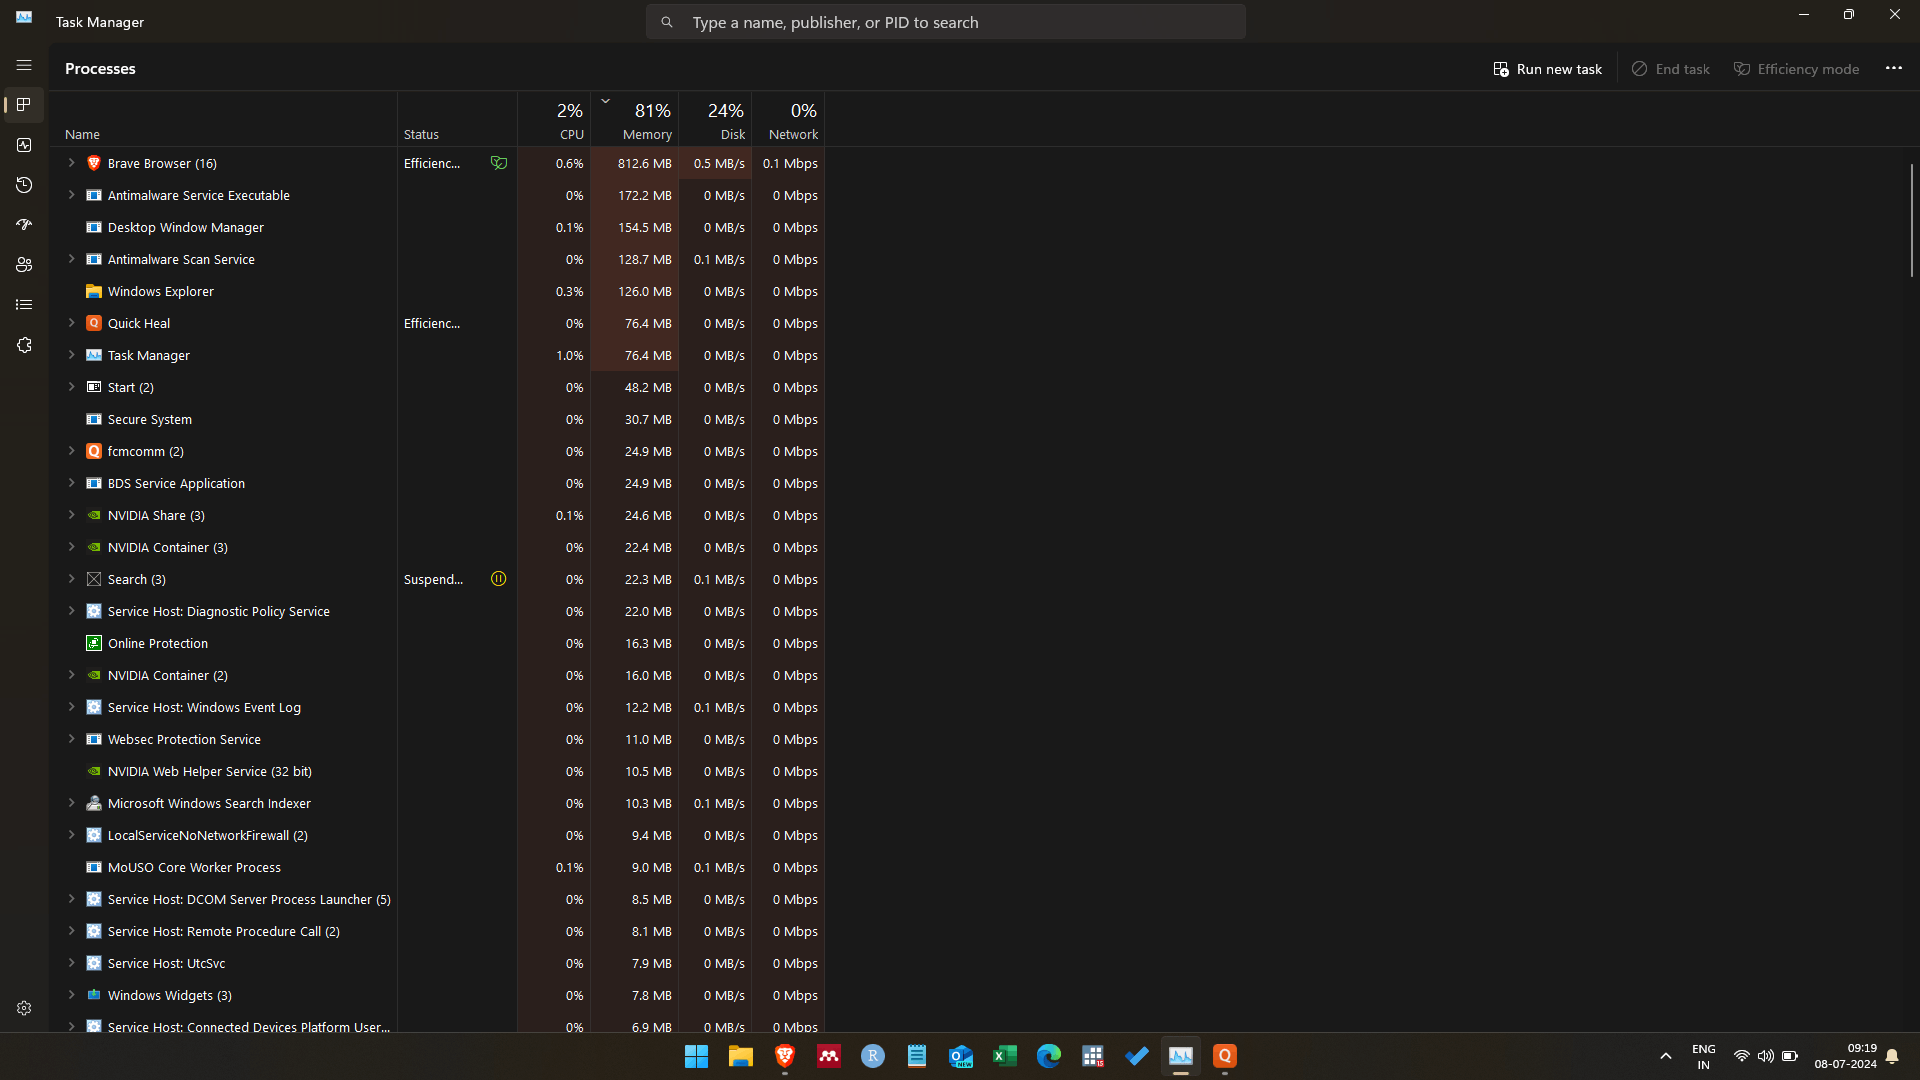
Task: Expand the NVIDIA Share (3) group
Action: pos(71,515)
